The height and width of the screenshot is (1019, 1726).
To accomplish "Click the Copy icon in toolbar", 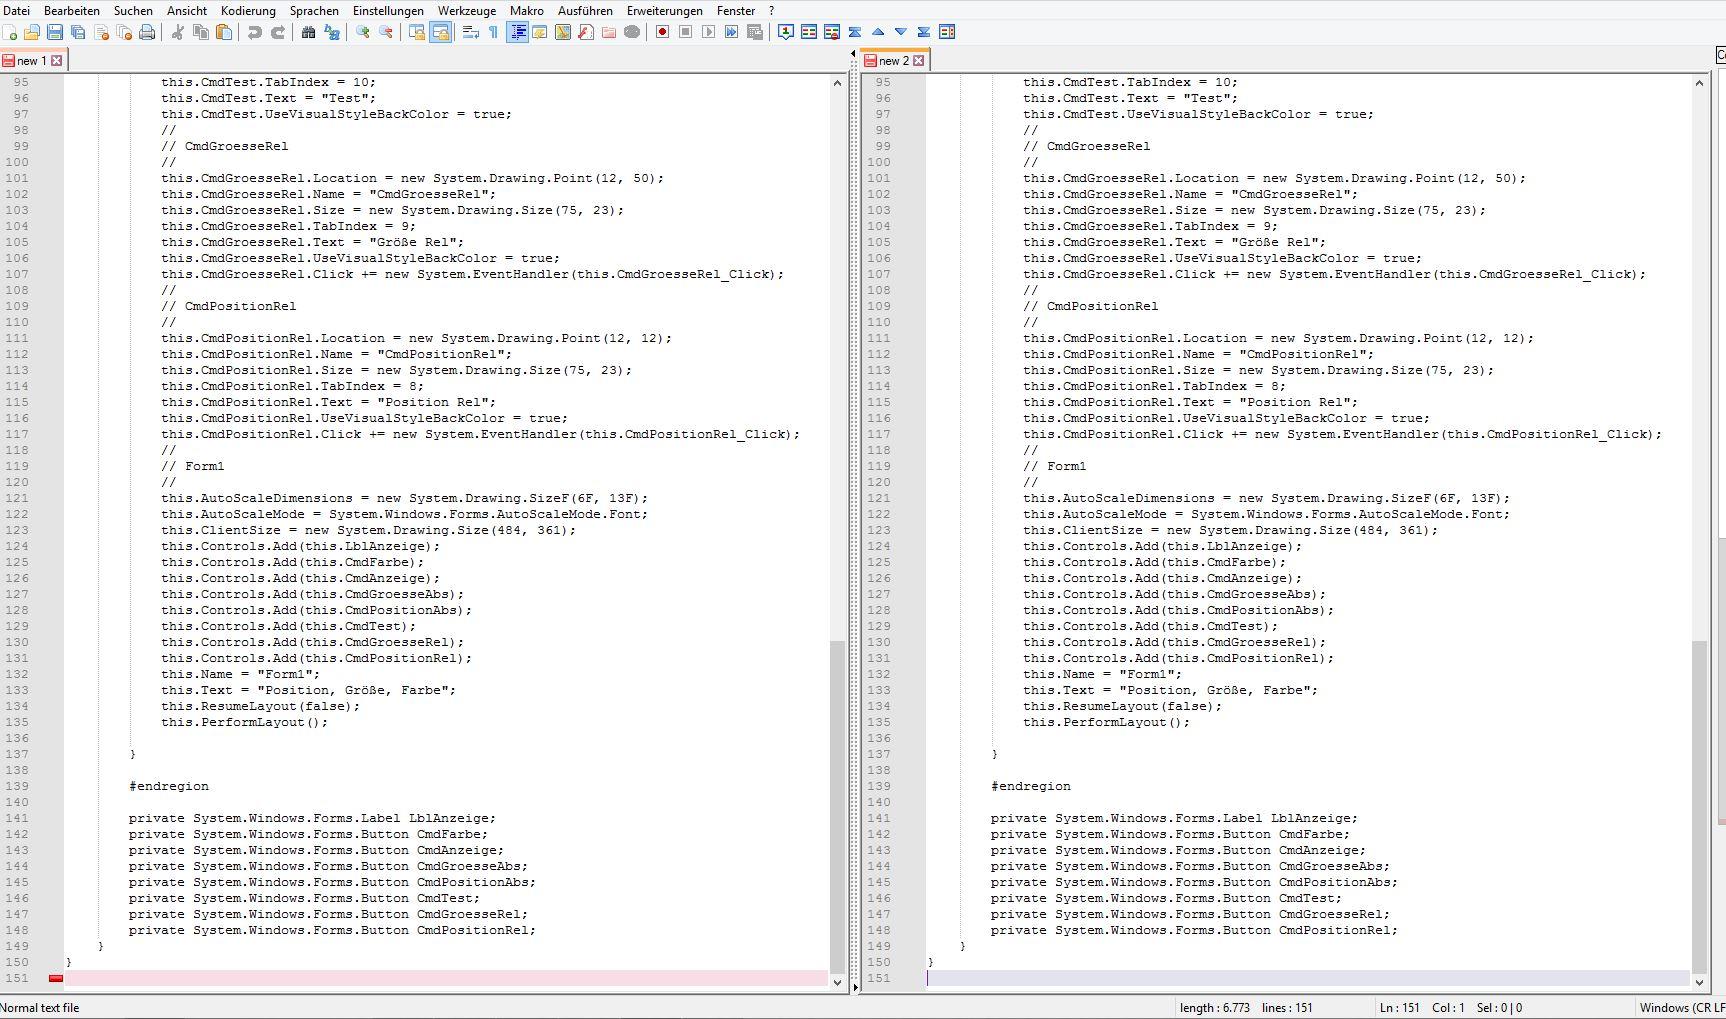I will [x=200, y=32].
